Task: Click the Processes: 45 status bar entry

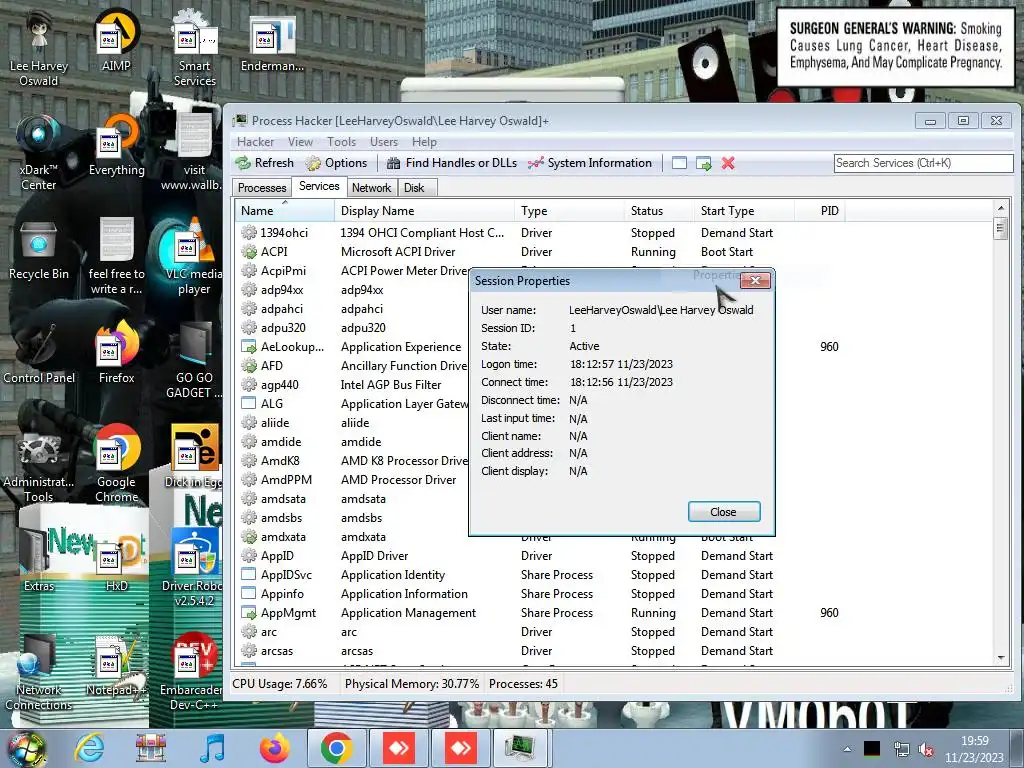Action: 523,684
